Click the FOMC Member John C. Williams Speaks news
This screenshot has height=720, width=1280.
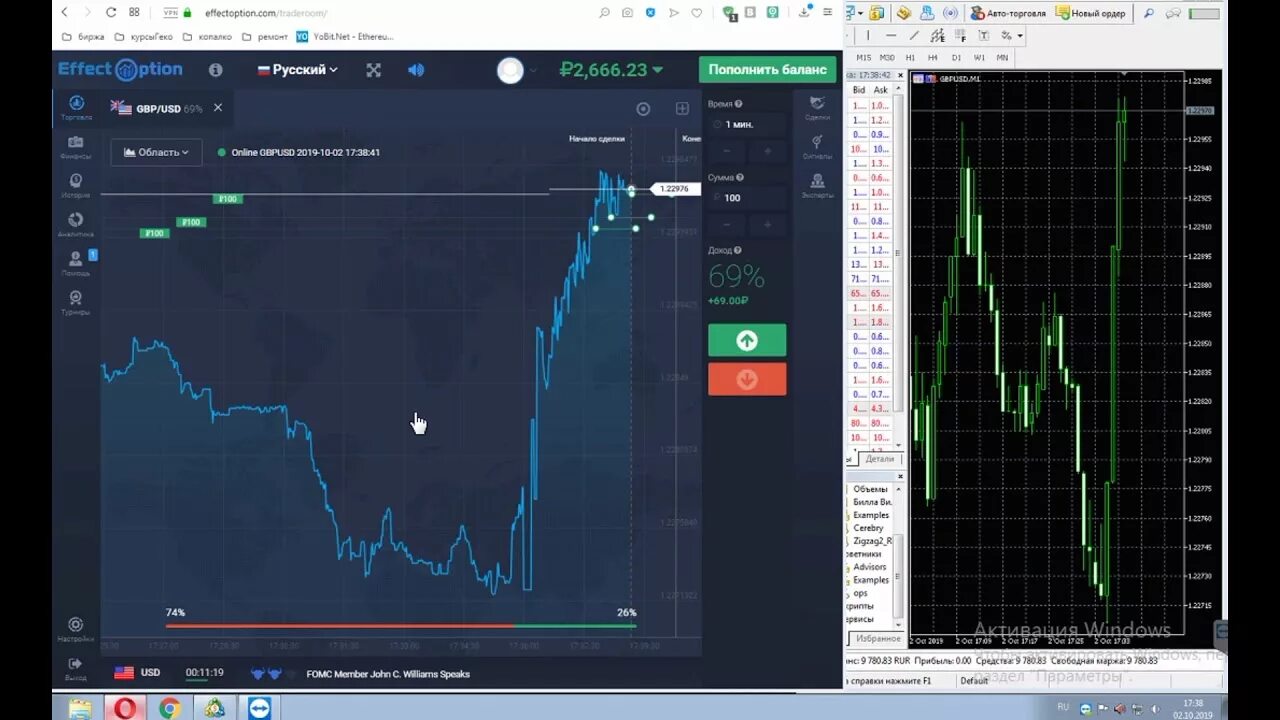[x=388, y=674]
